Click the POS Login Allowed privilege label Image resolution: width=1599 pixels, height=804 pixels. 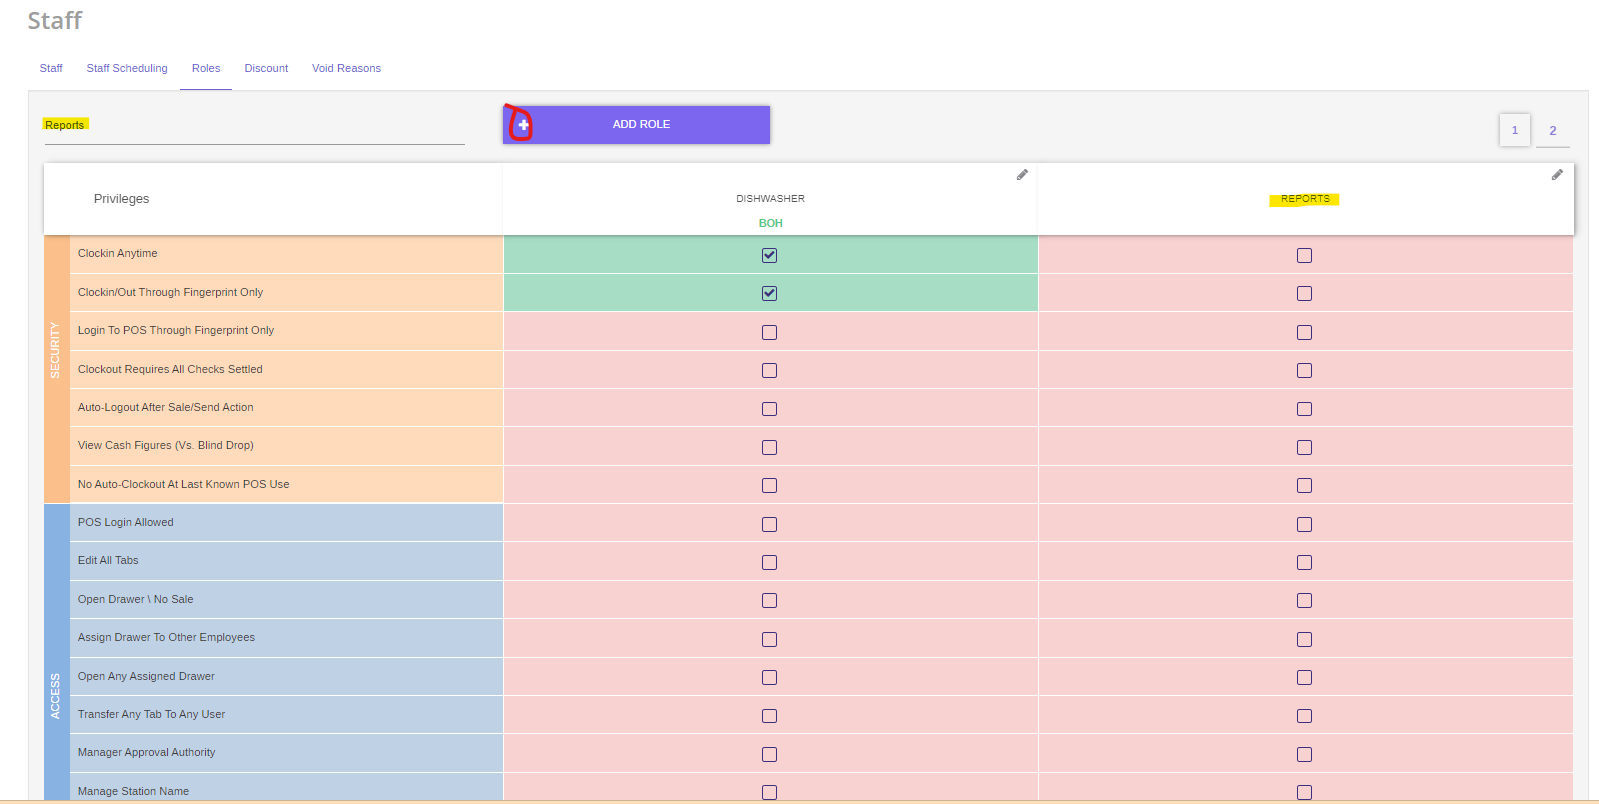(125, 522)
